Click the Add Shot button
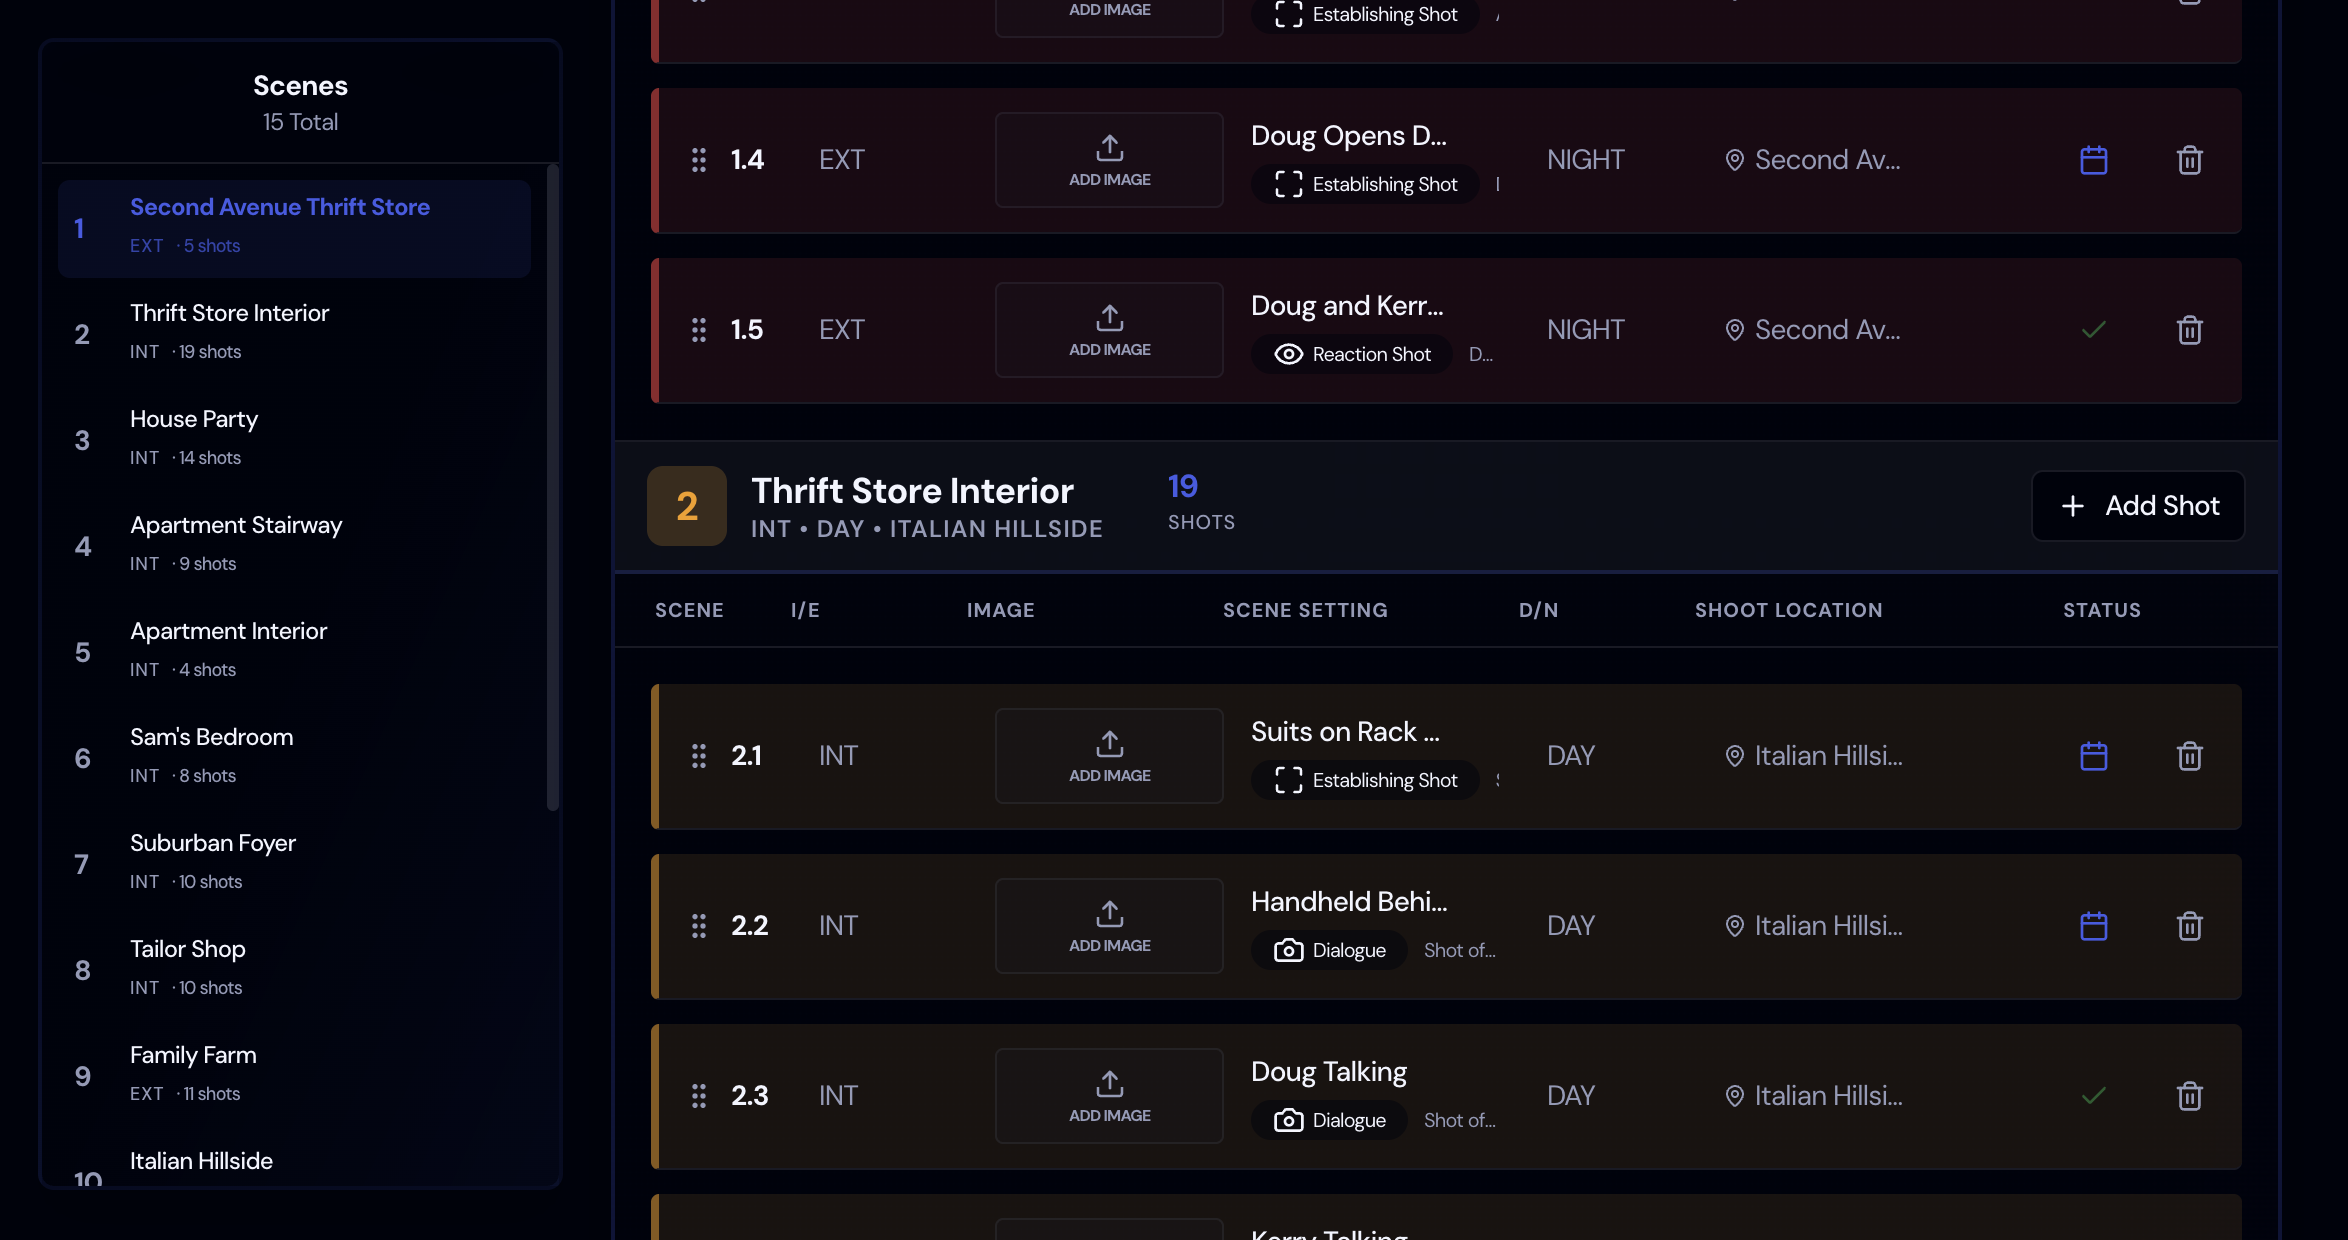The height and width of the screenshot is (1240, 2348). [x=2137, y=506]
